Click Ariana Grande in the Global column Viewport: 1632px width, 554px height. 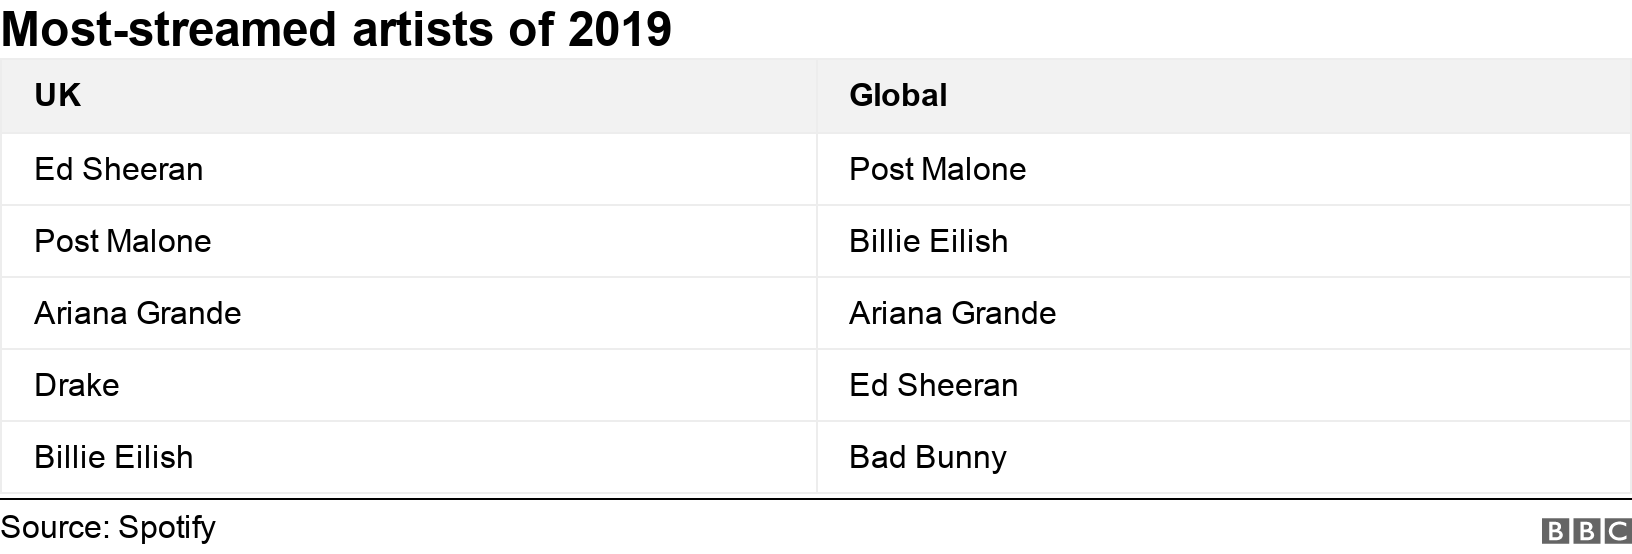point(952,313)
